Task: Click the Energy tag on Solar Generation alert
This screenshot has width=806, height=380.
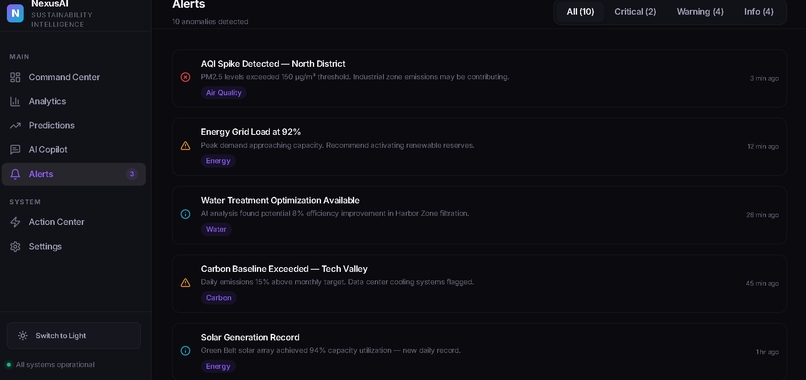Action: pos(218,366)
